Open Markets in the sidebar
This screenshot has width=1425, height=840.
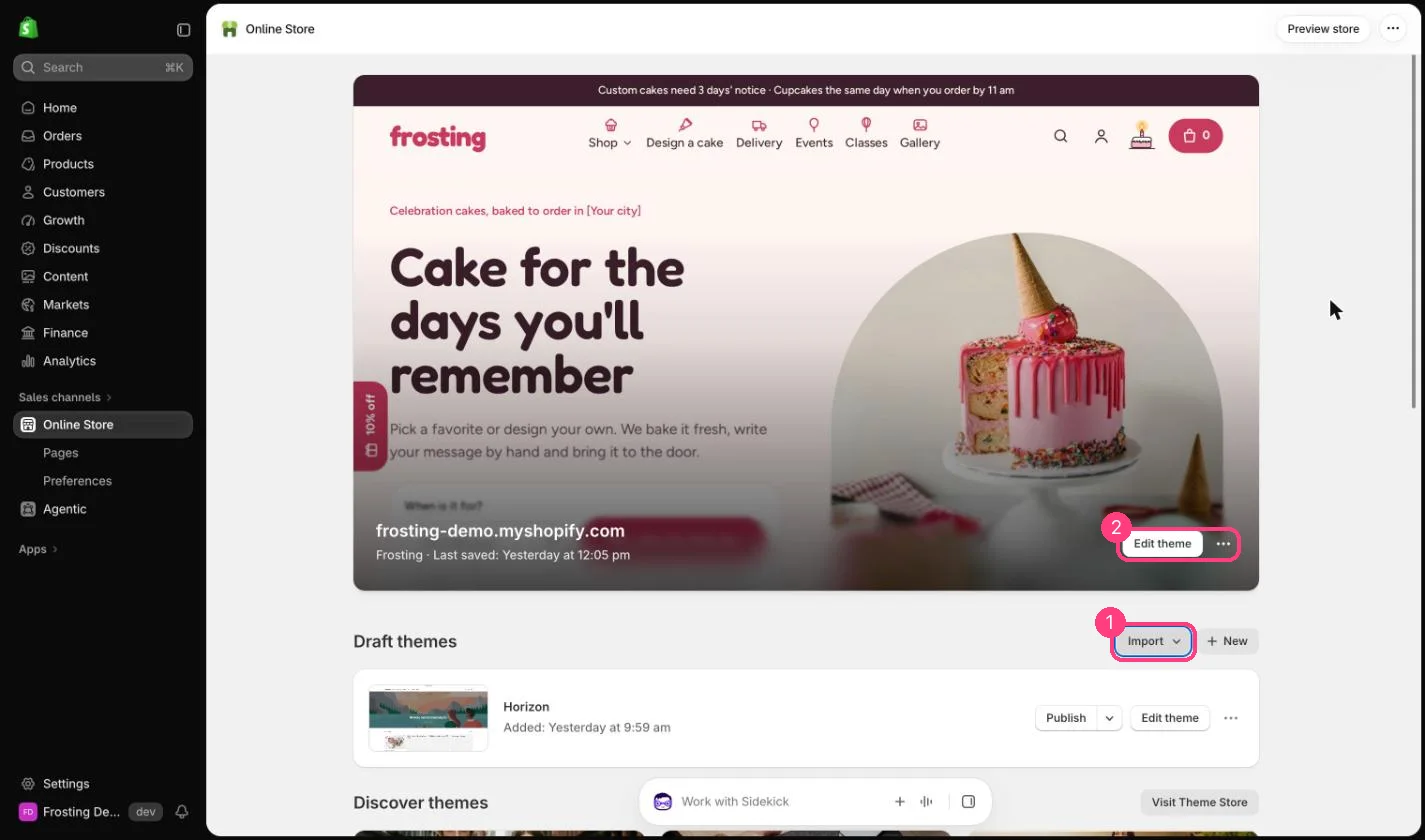(x=103, y=304)
